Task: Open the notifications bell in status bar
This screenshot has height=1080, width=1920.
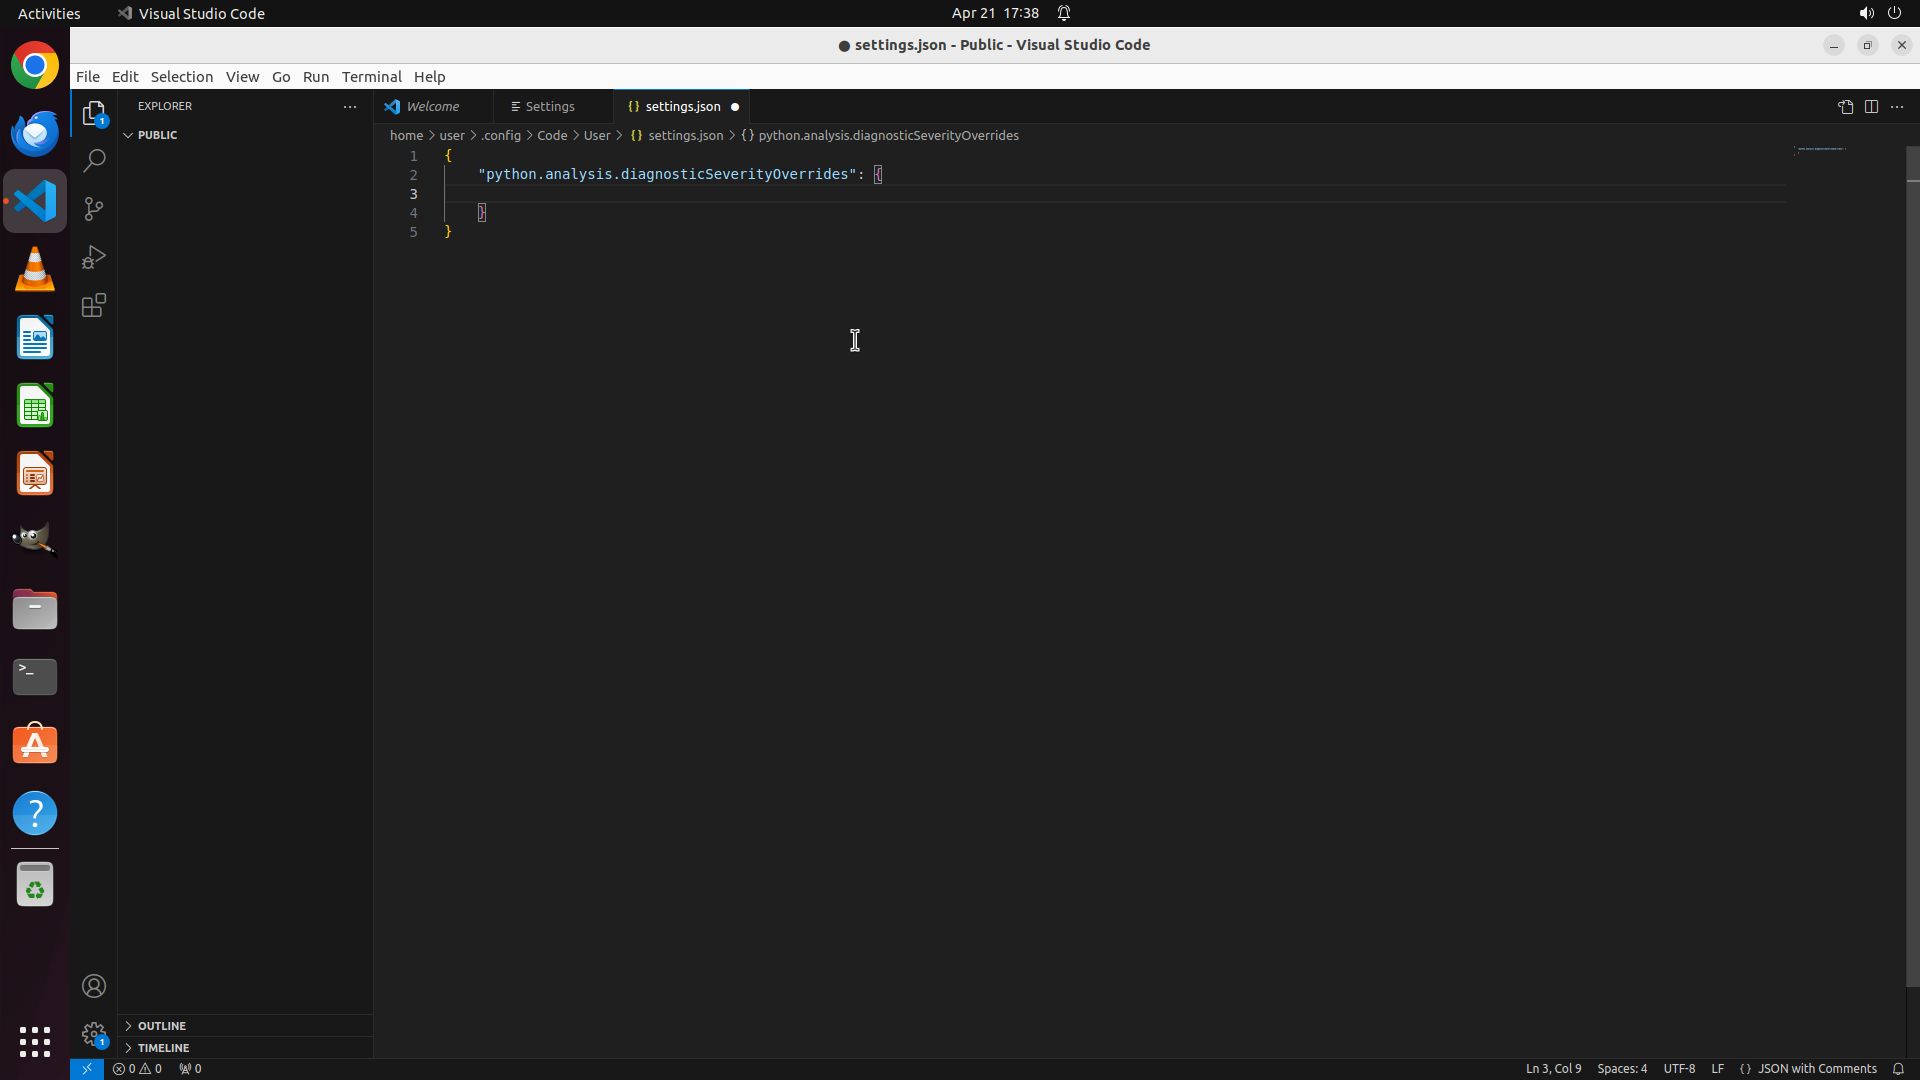Action: pos(1898,1068)
